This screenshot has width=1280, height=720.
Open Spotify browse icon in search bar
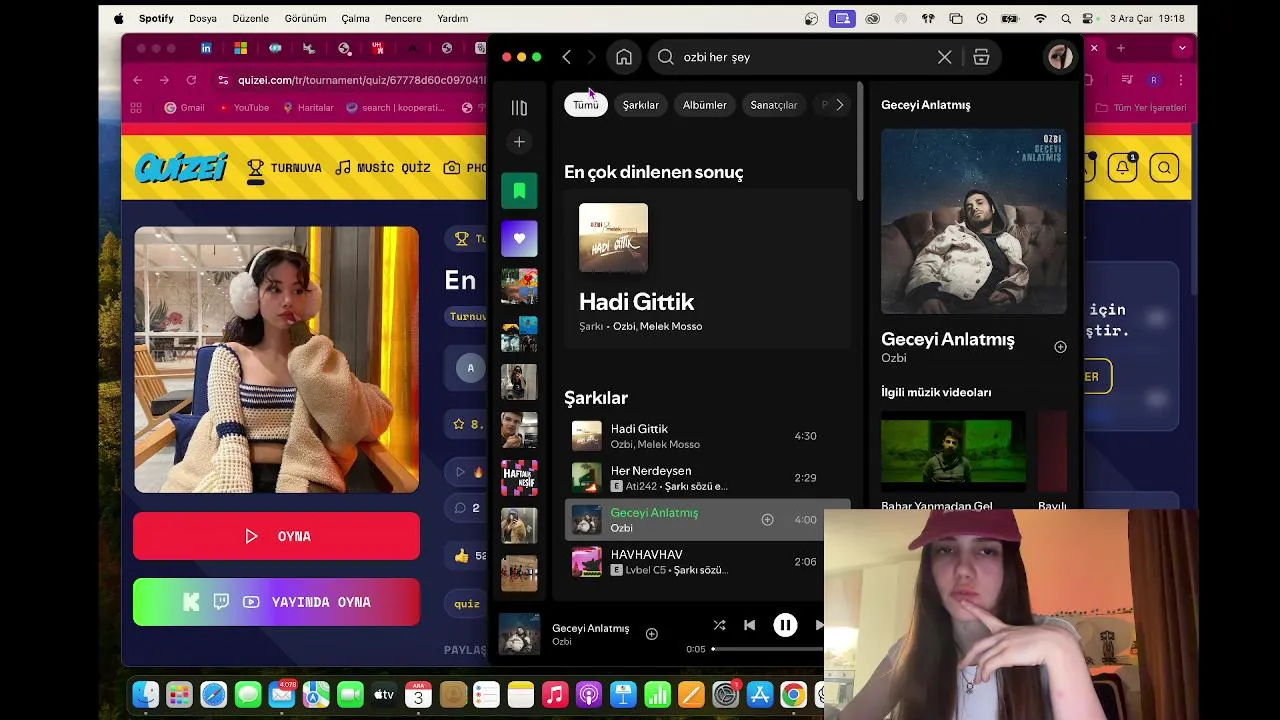(981, 57)
